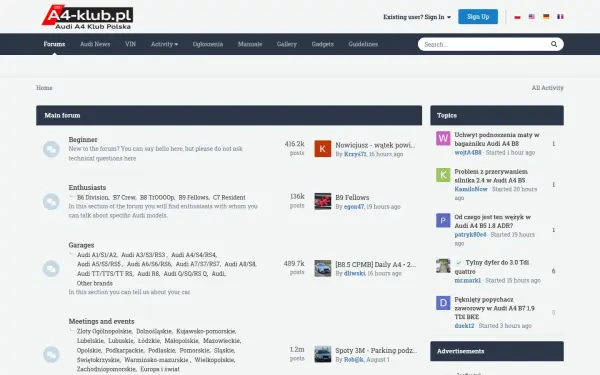Open Rob@k's car avatar thumbnail
Screen dimensions: 600x375
coord(323,354)
